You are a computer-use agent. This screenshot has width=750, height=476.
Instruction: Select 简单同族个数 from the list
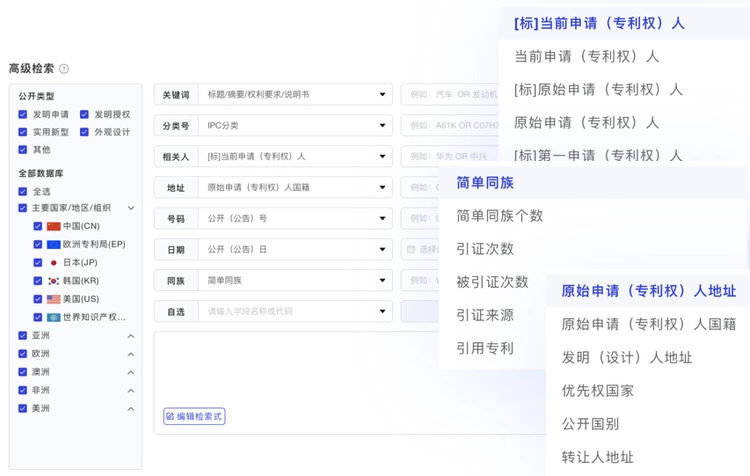(x=499, y=216)
